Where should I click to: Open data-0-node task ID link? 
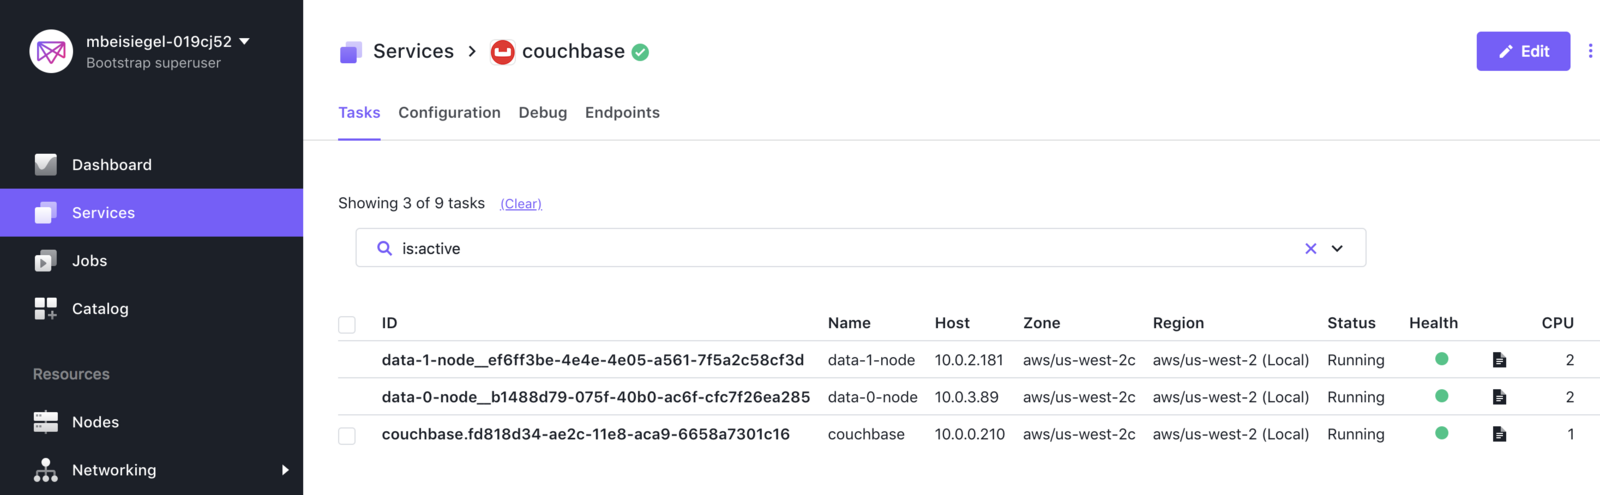596,397
